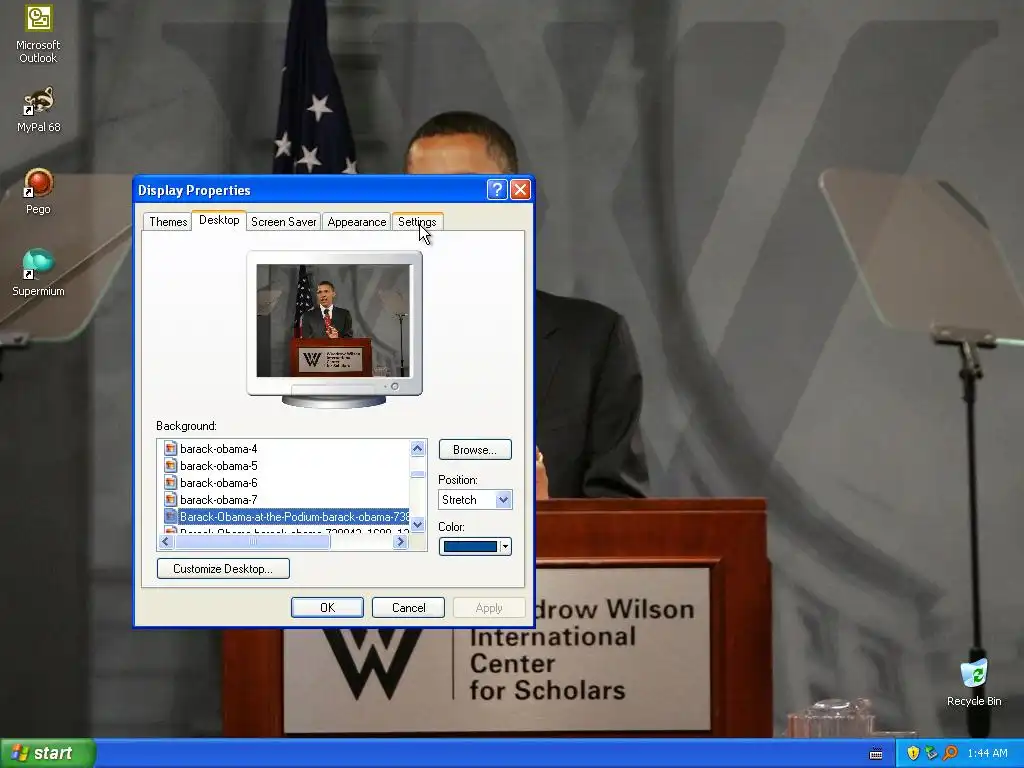Switch to the Desktop tab

[x=219, y=220]
